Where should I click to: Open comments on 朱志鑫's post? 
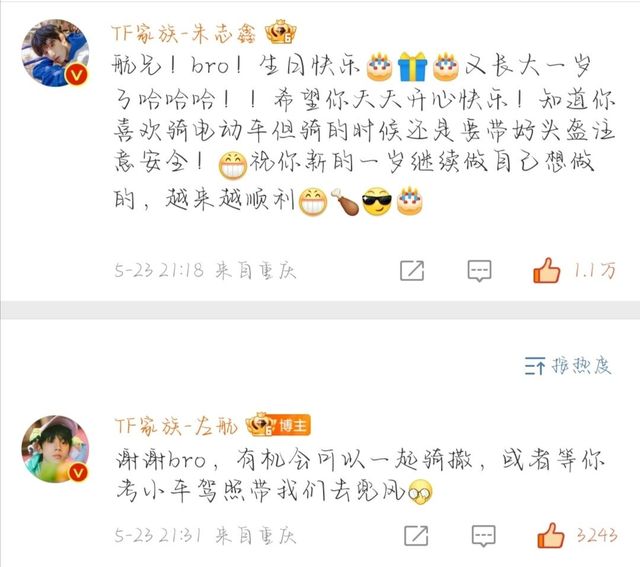coord(479,270)
